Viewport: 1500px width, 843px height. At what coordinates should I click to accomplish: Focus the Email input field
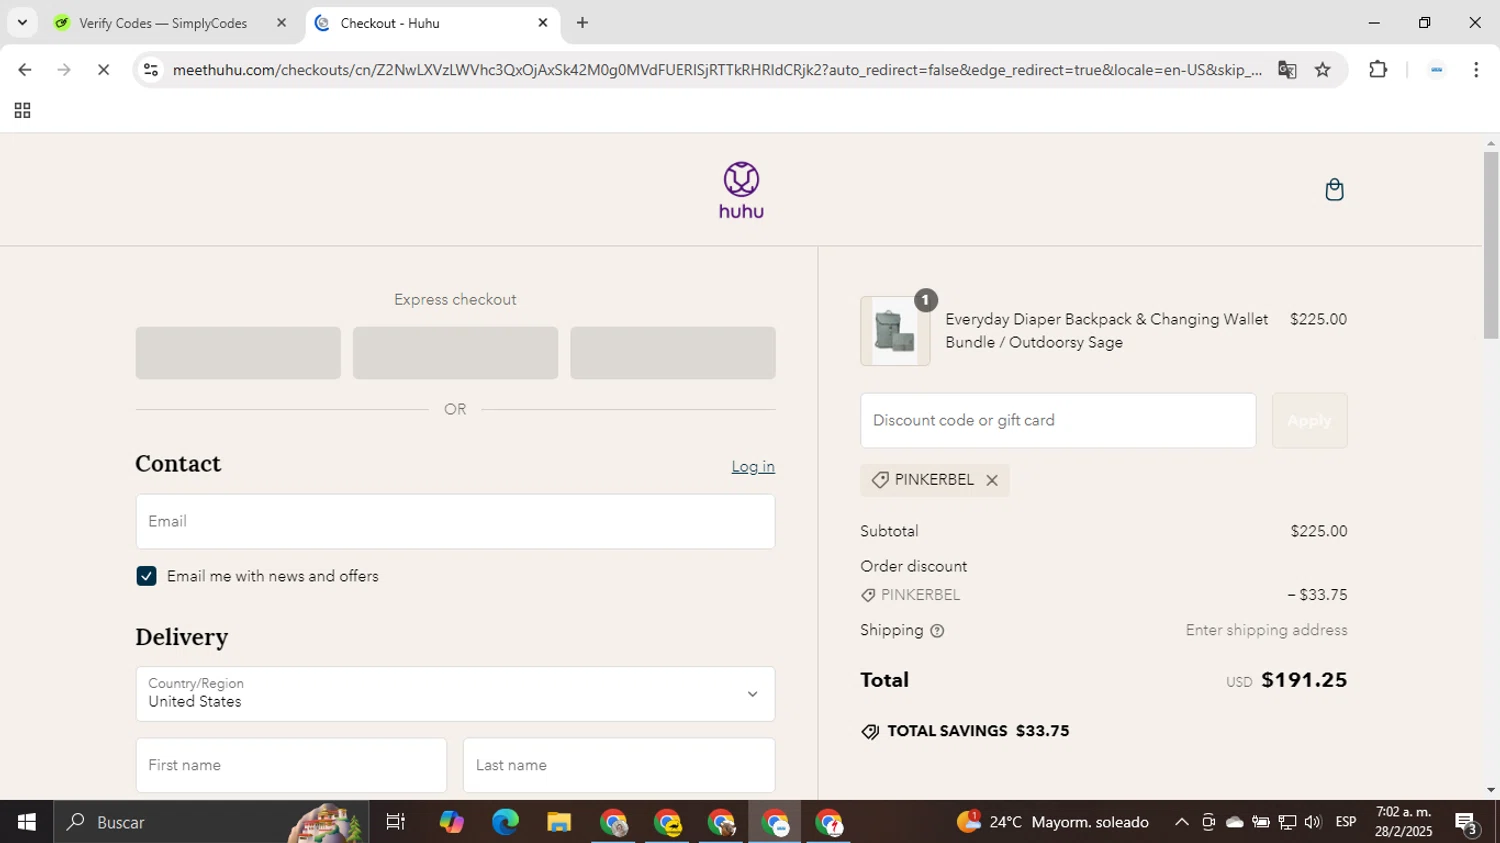click(455, 521)
